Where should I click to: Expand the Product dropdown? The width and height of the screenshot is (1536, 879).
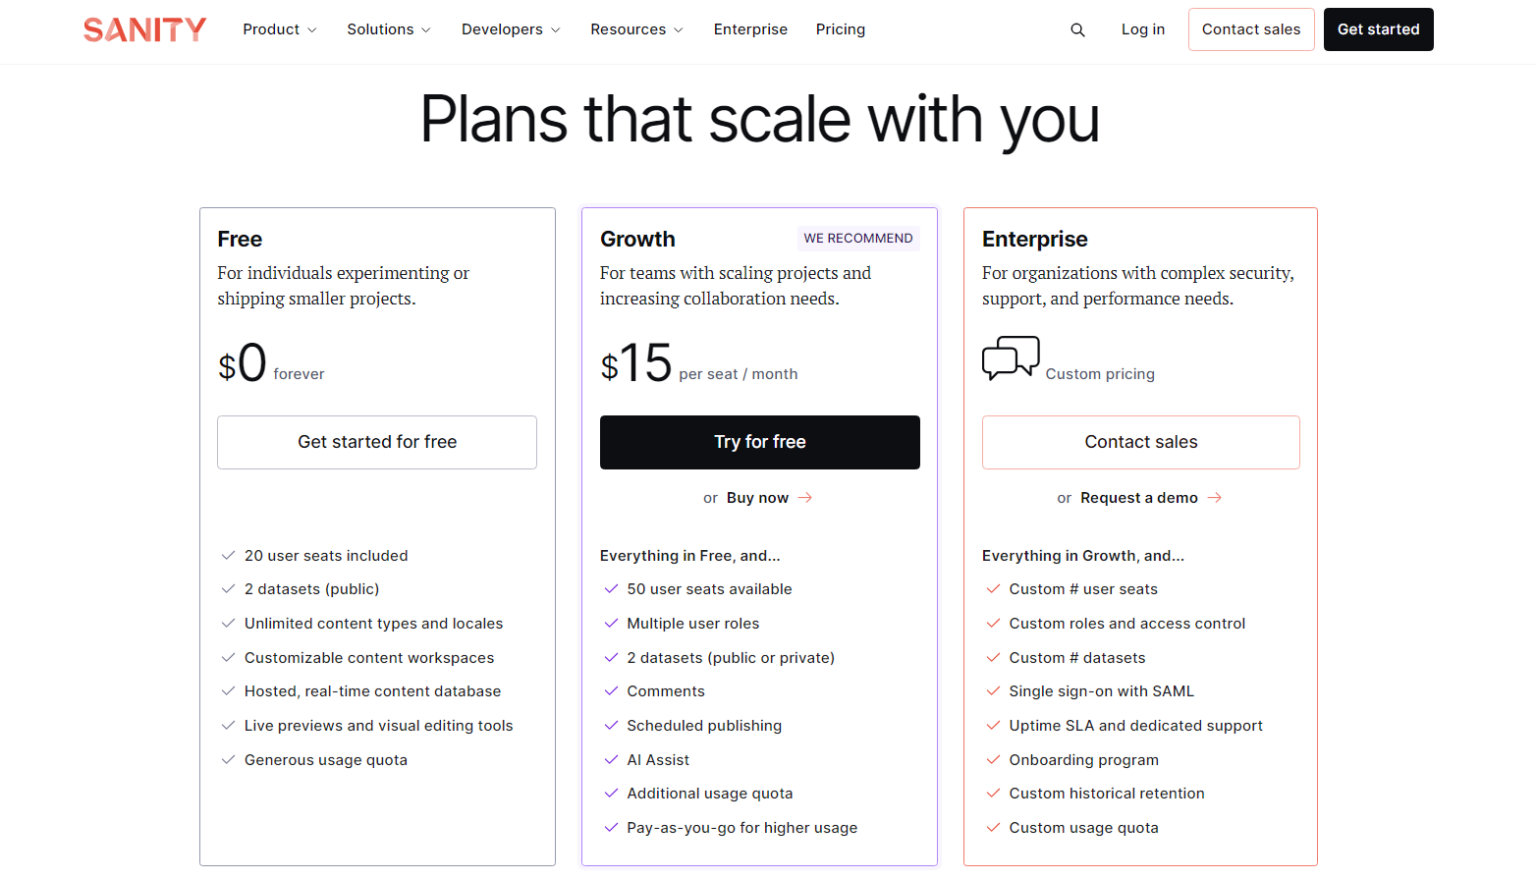click(279, 29)
